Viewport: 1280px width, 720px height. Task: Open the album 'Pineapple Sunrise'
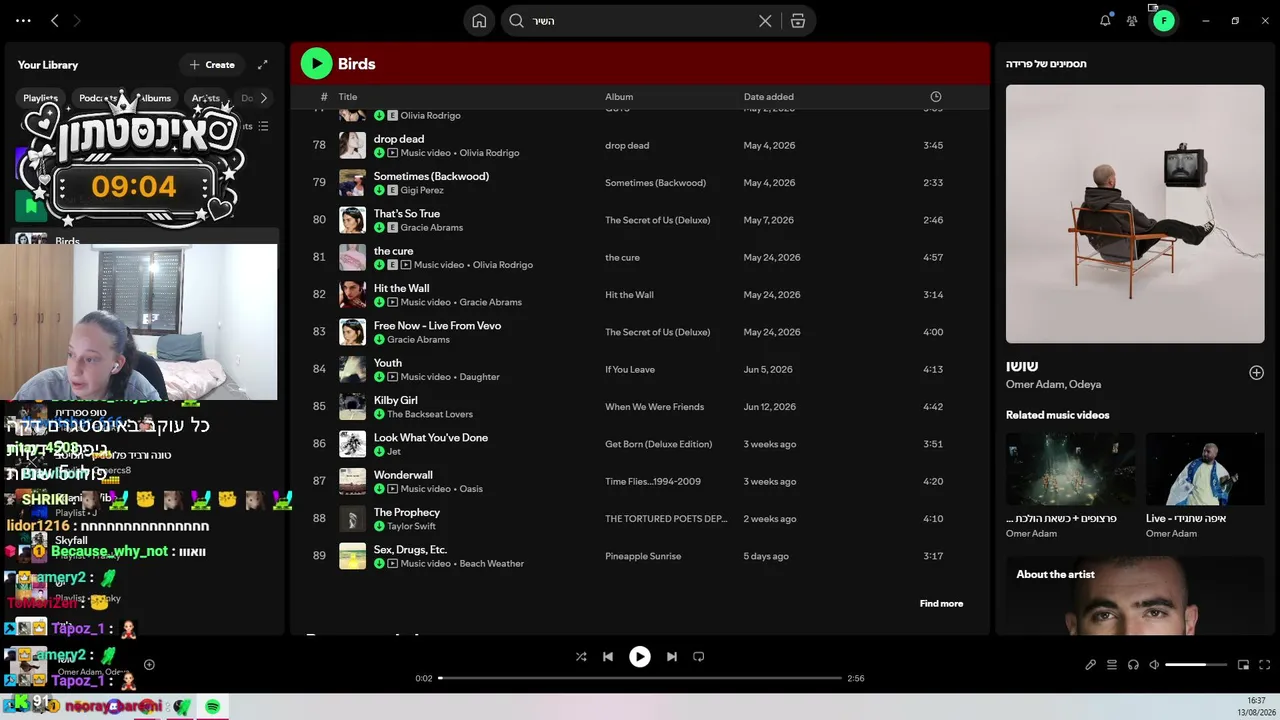click(x=643, y=556)
